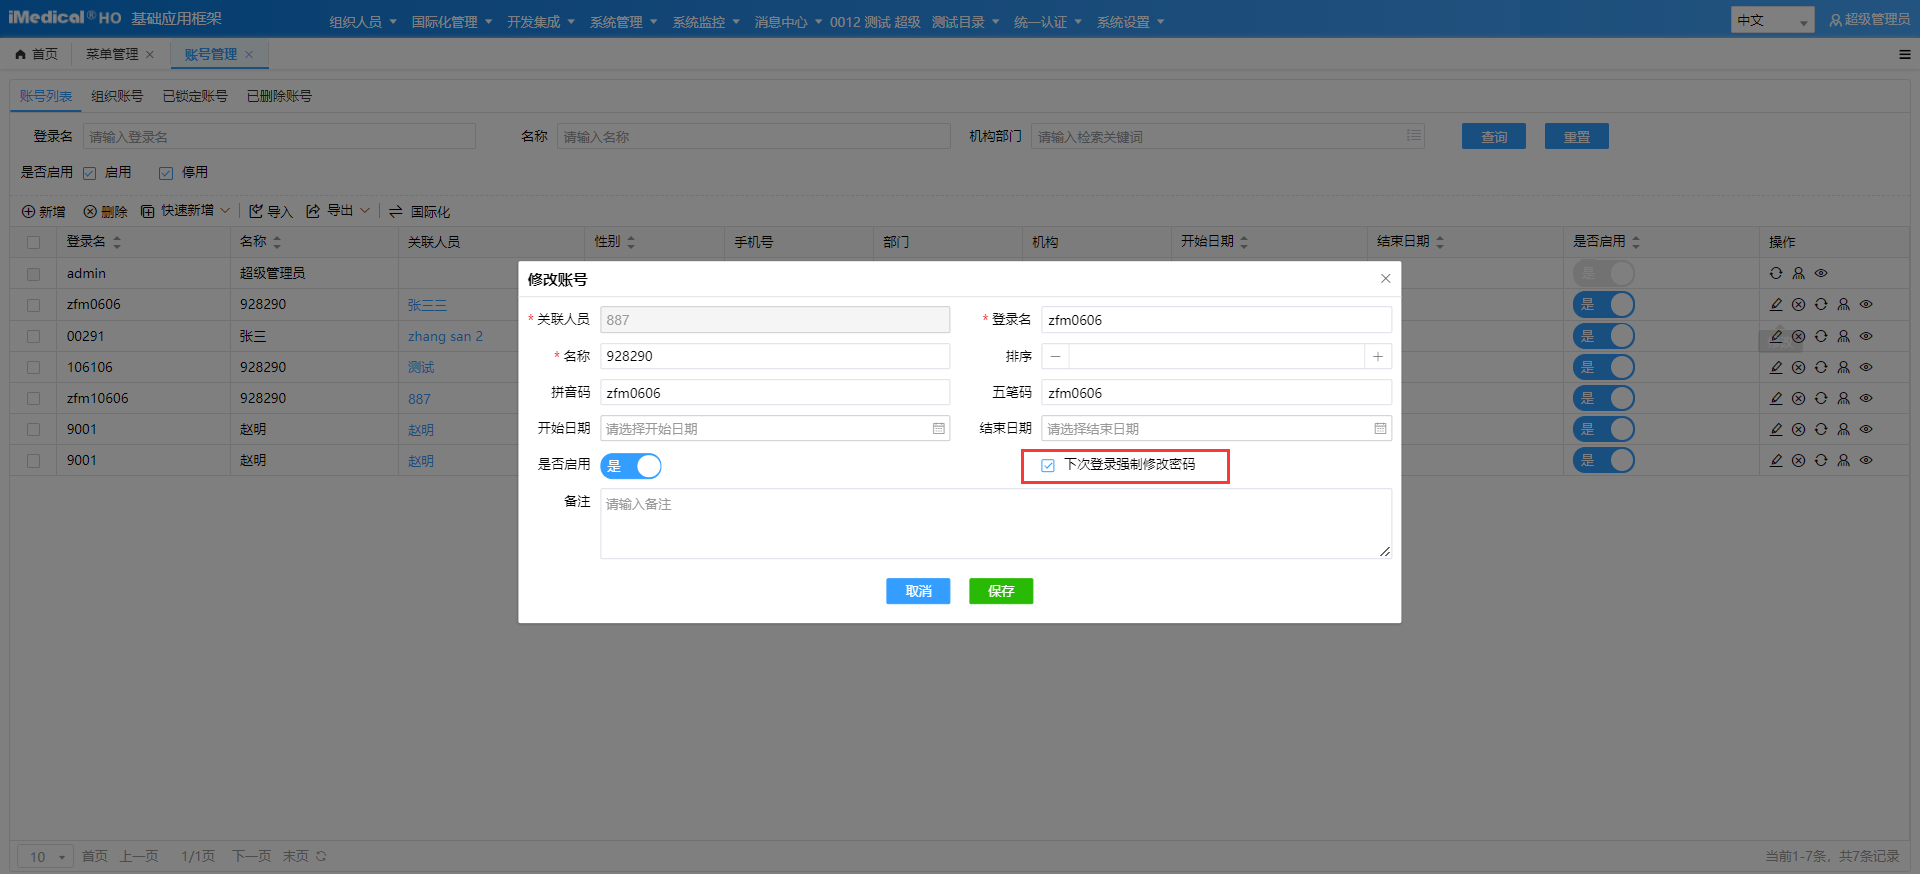Click the list icon in 机构部门 search field
The width and height of the screenshot is (1920, 874).
tap(1413, 135)
